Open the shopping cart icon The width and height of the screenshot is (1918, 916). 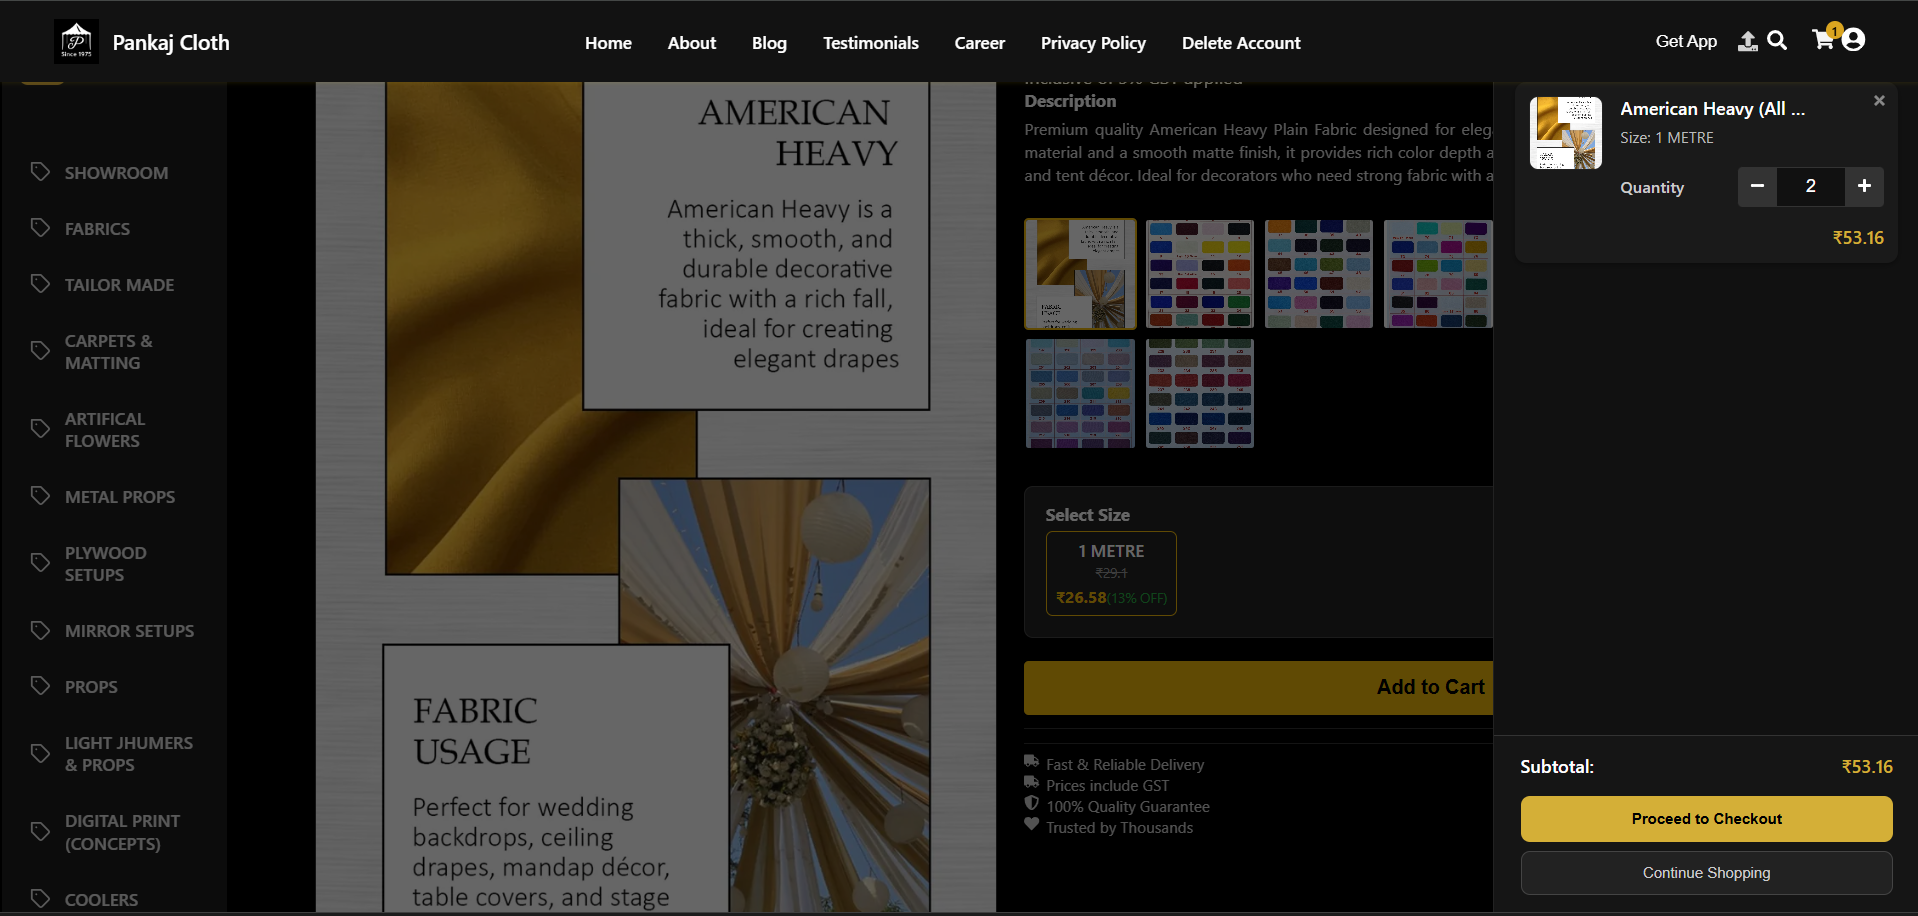[x=1823, y=40]
